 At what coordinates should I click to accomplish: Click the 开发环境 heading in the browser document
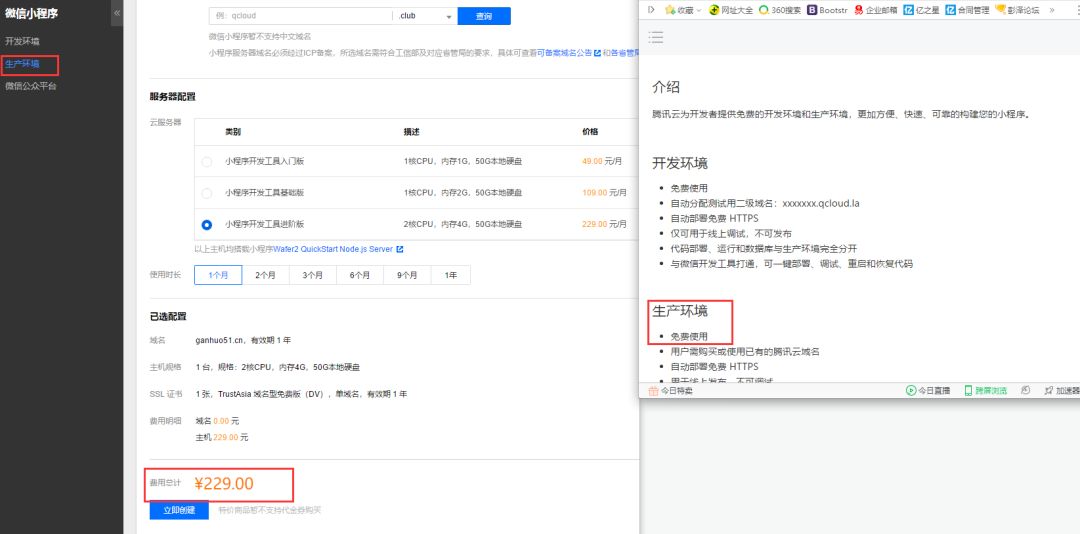coord(680,164)
